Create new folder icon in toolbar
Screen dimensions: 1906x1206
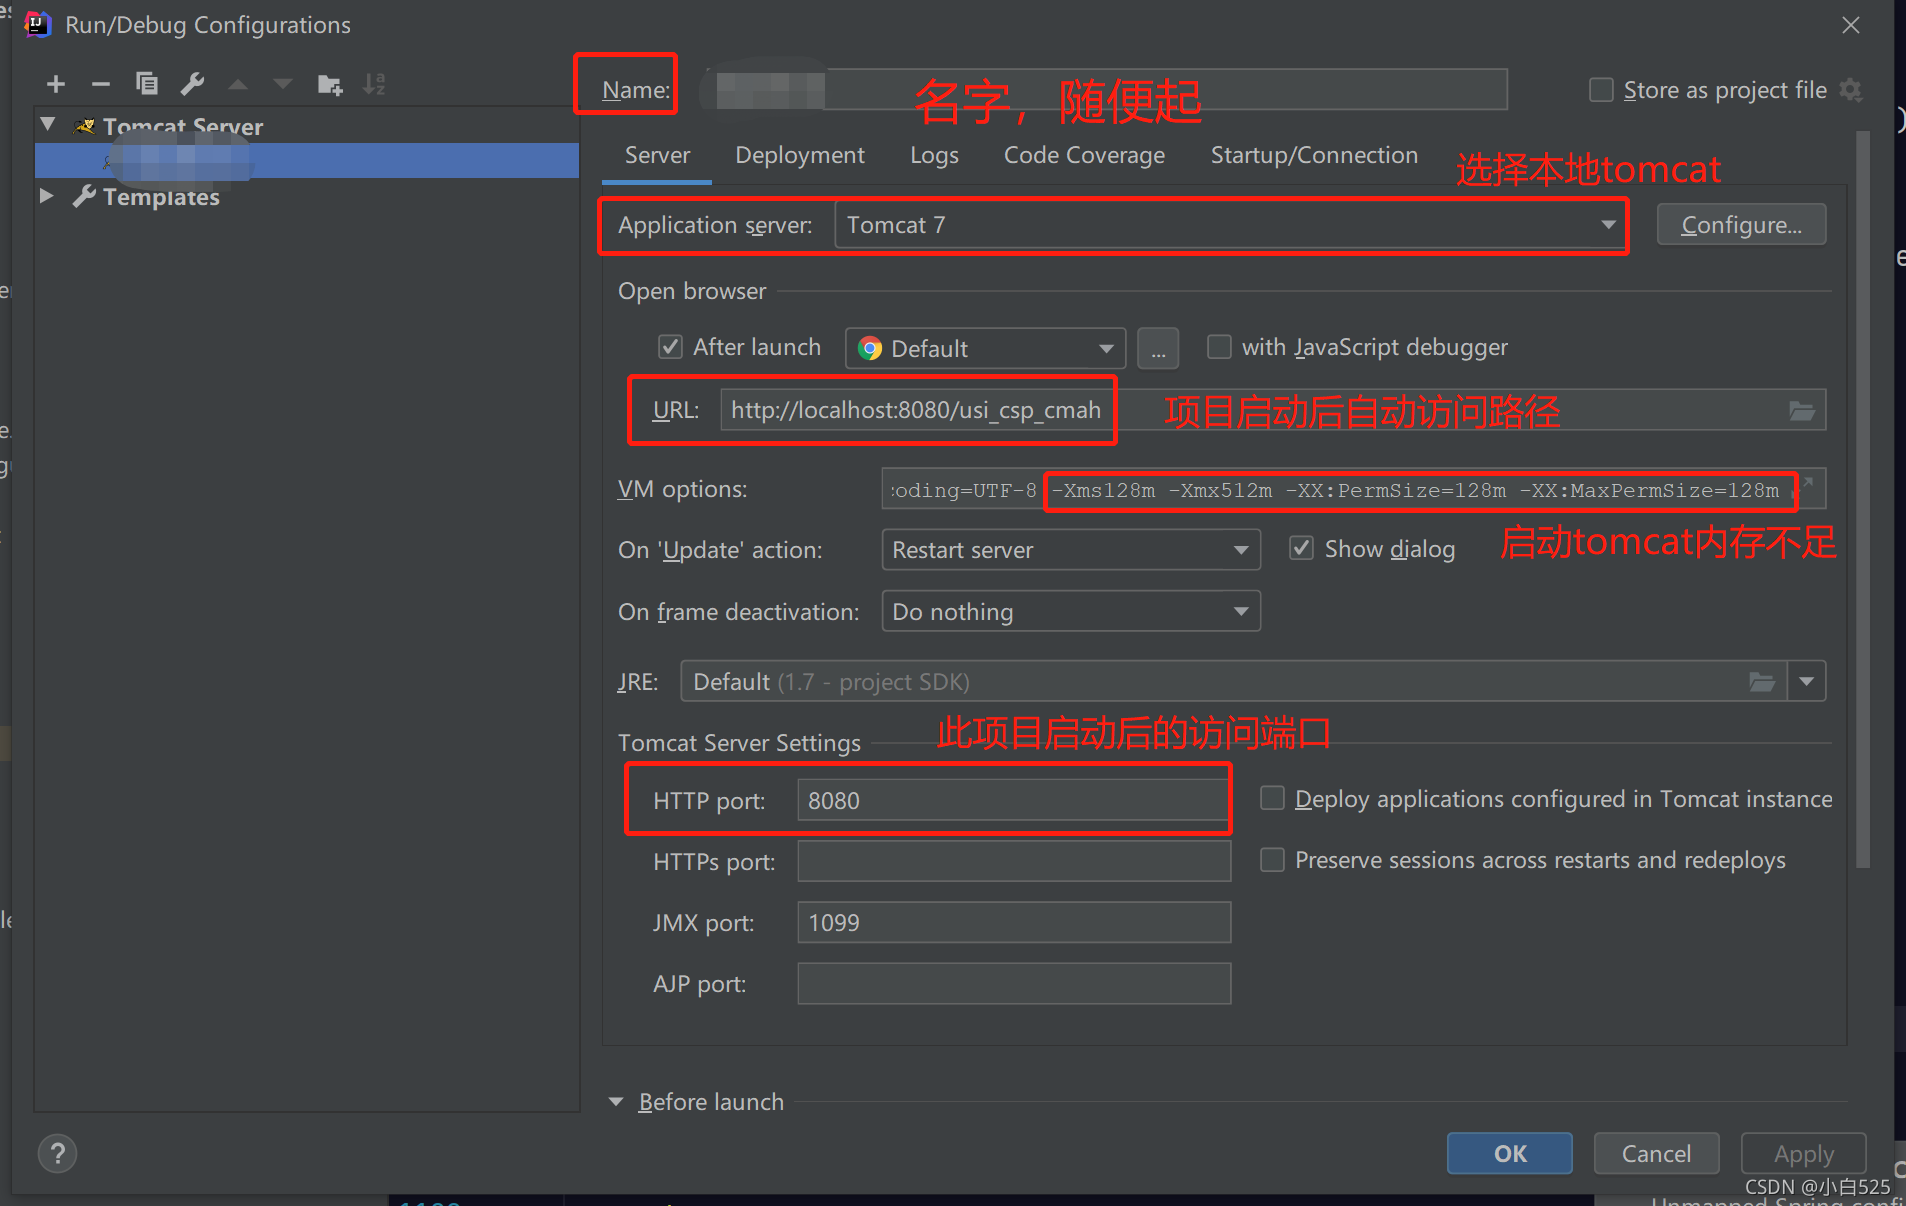tap(329, 85)
